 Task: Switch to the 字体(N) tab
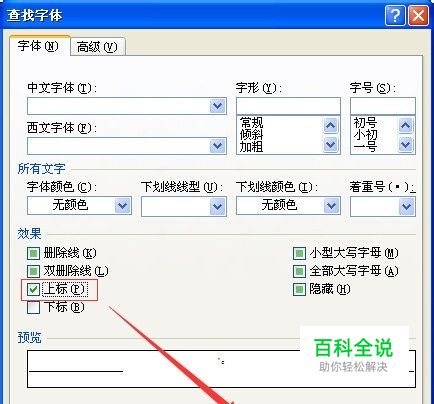[x=39, y=46]
